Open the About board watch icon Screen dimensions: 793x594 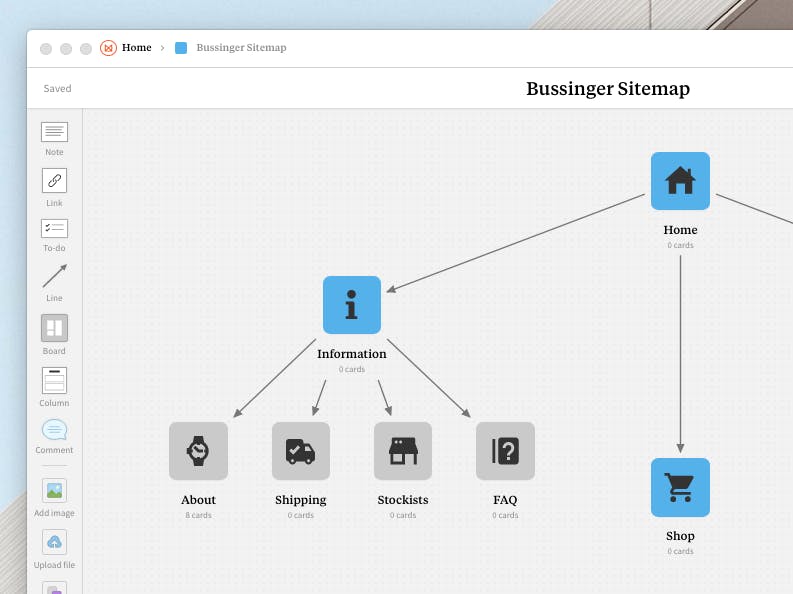point(198,451)
